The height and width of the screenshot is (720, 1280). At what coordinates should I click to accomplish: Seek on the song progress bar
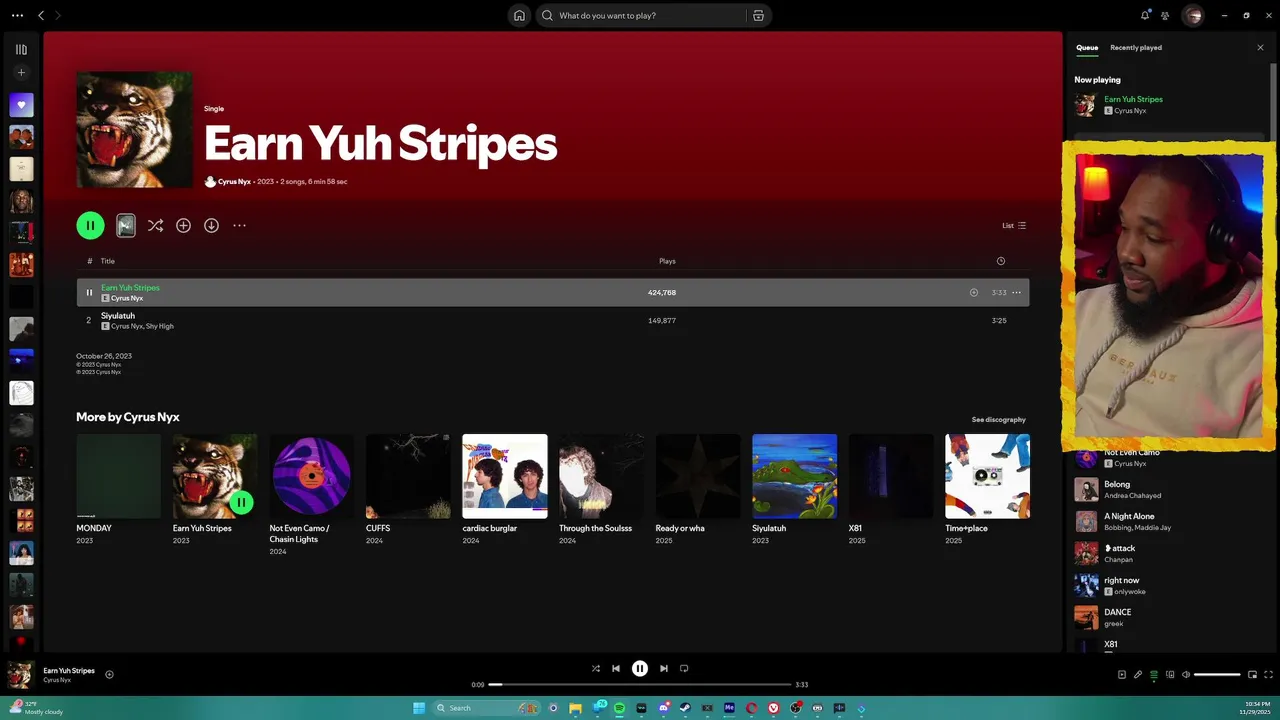640,685
